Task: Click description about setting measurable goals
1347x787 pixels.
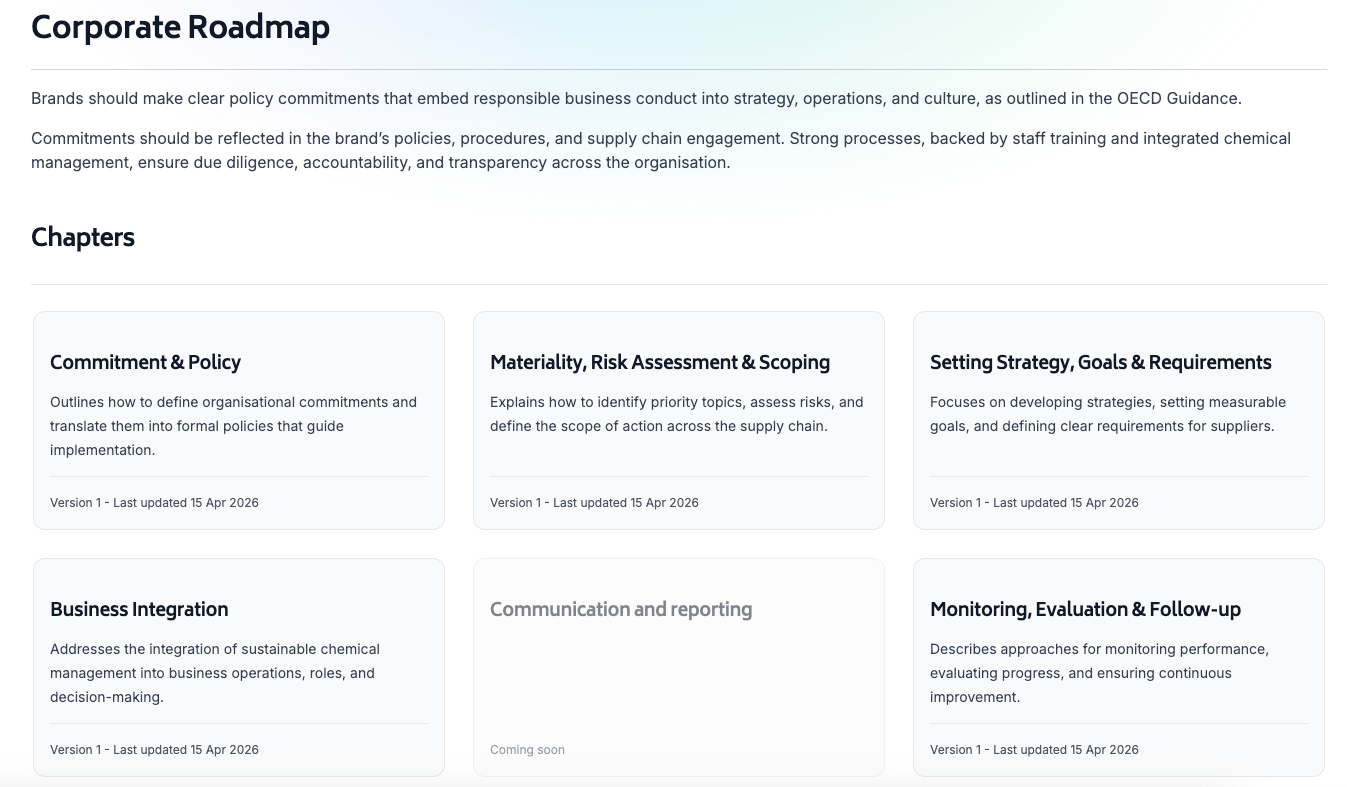Action: pos(1107,414)
